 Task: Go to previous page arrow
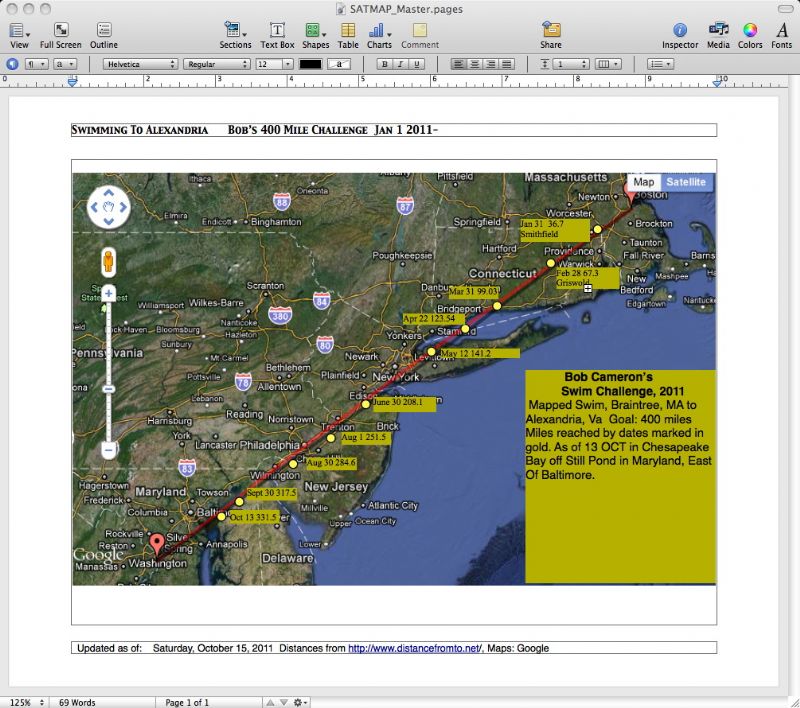click(271, 702)
